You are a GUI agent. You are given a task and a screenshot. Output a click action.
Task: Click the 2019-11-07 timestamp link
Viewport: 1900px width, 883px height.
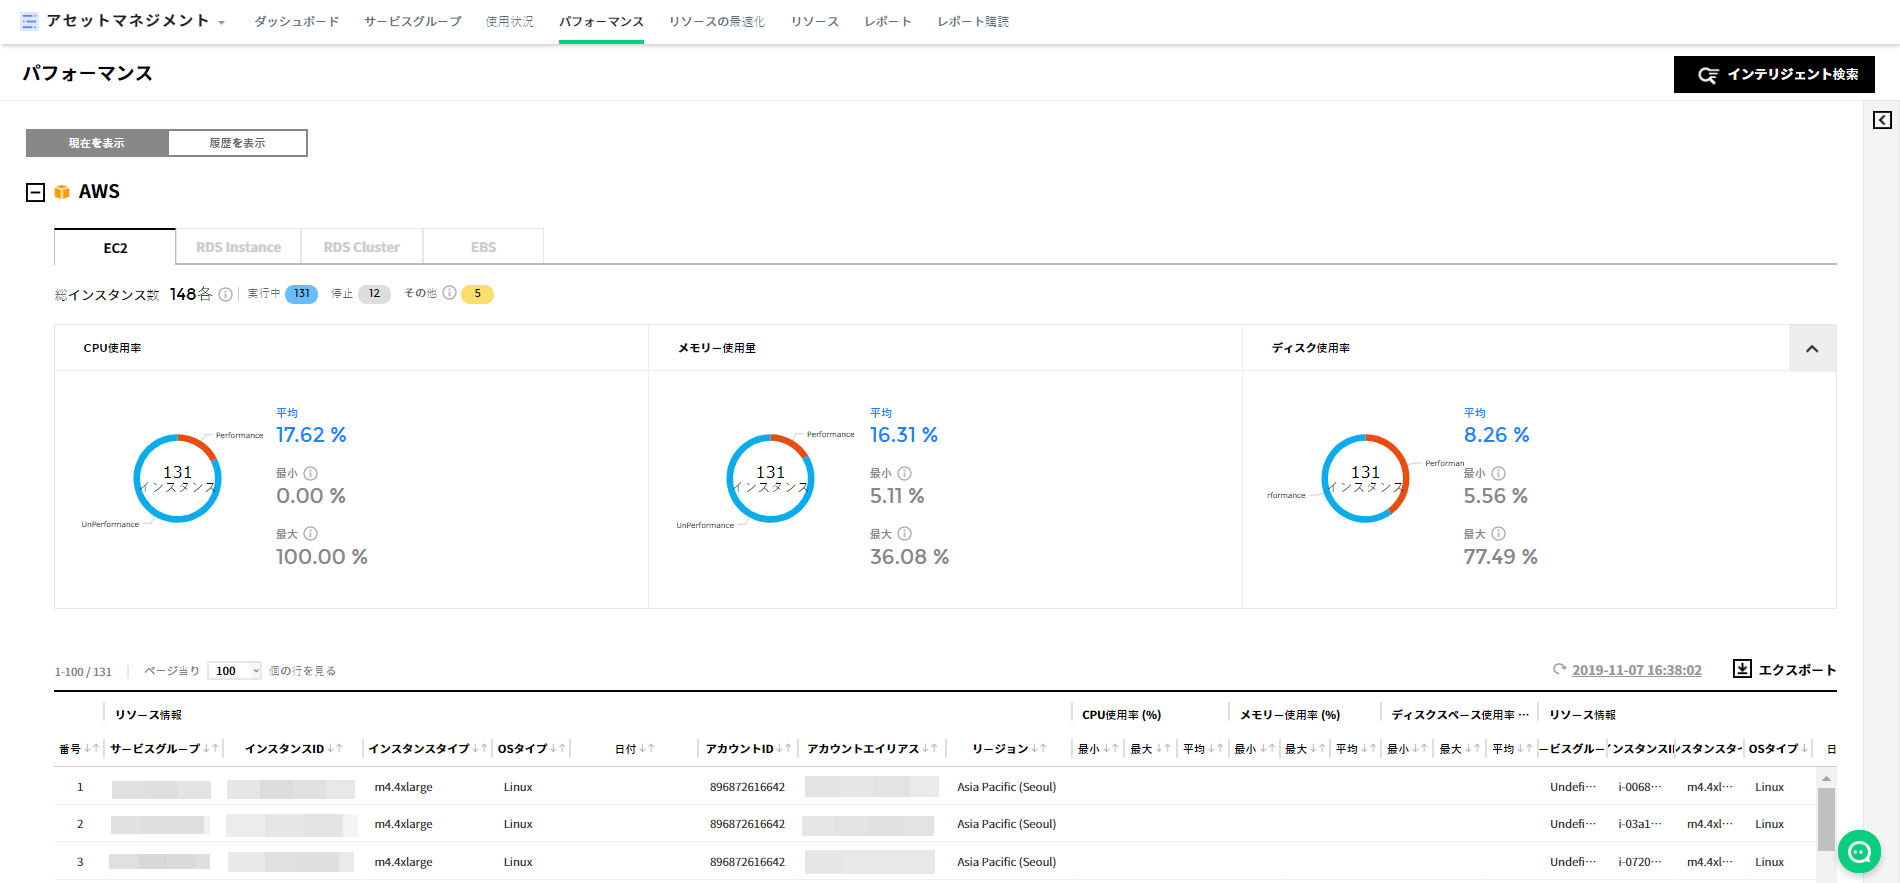pos(1636,670)
